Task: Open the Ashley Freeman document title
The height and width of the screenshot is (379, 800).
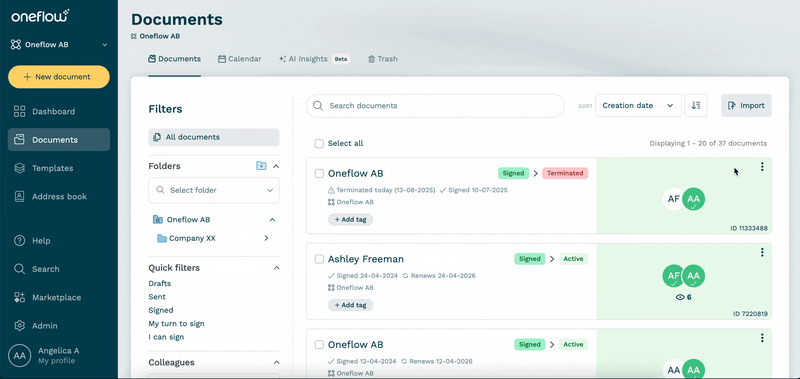Action: pos(366,259)
